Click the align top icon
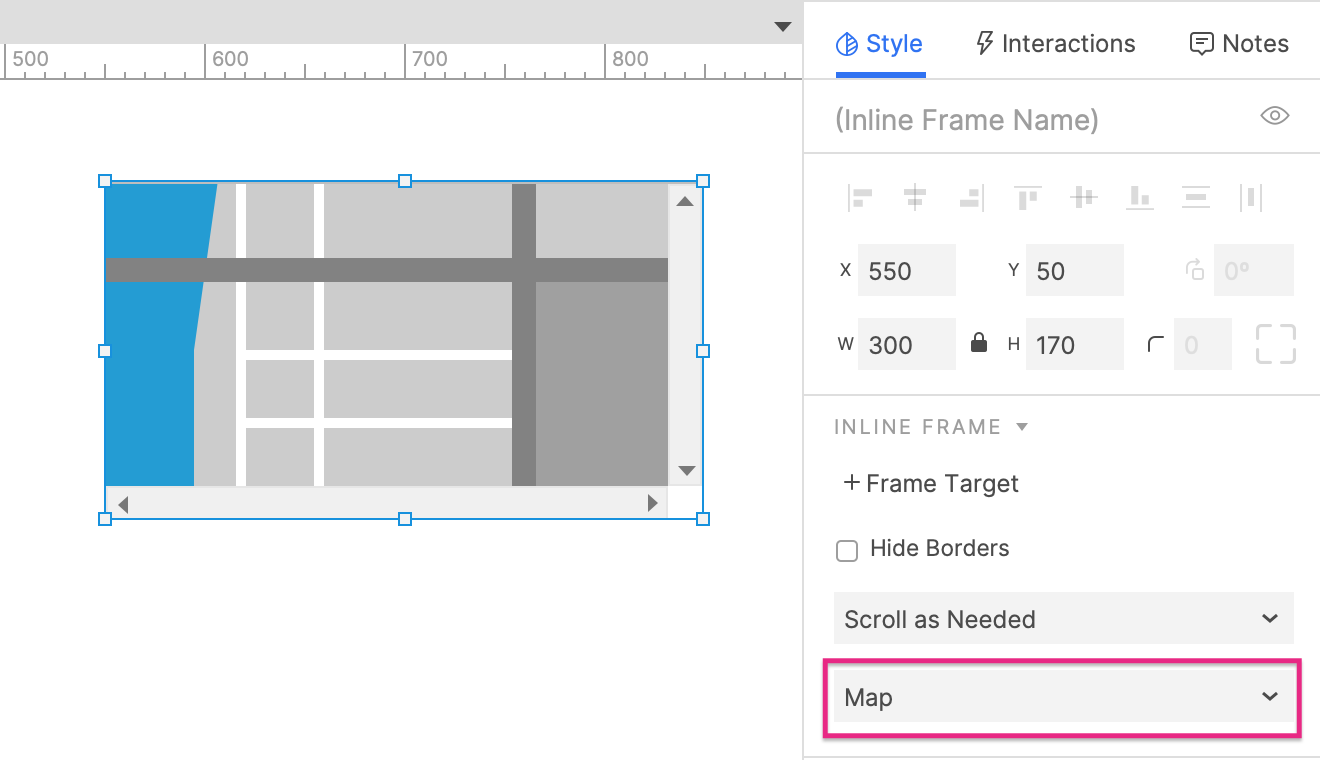The width and height of the screenshot is (1320, 760). click(x=1027, y=198)
